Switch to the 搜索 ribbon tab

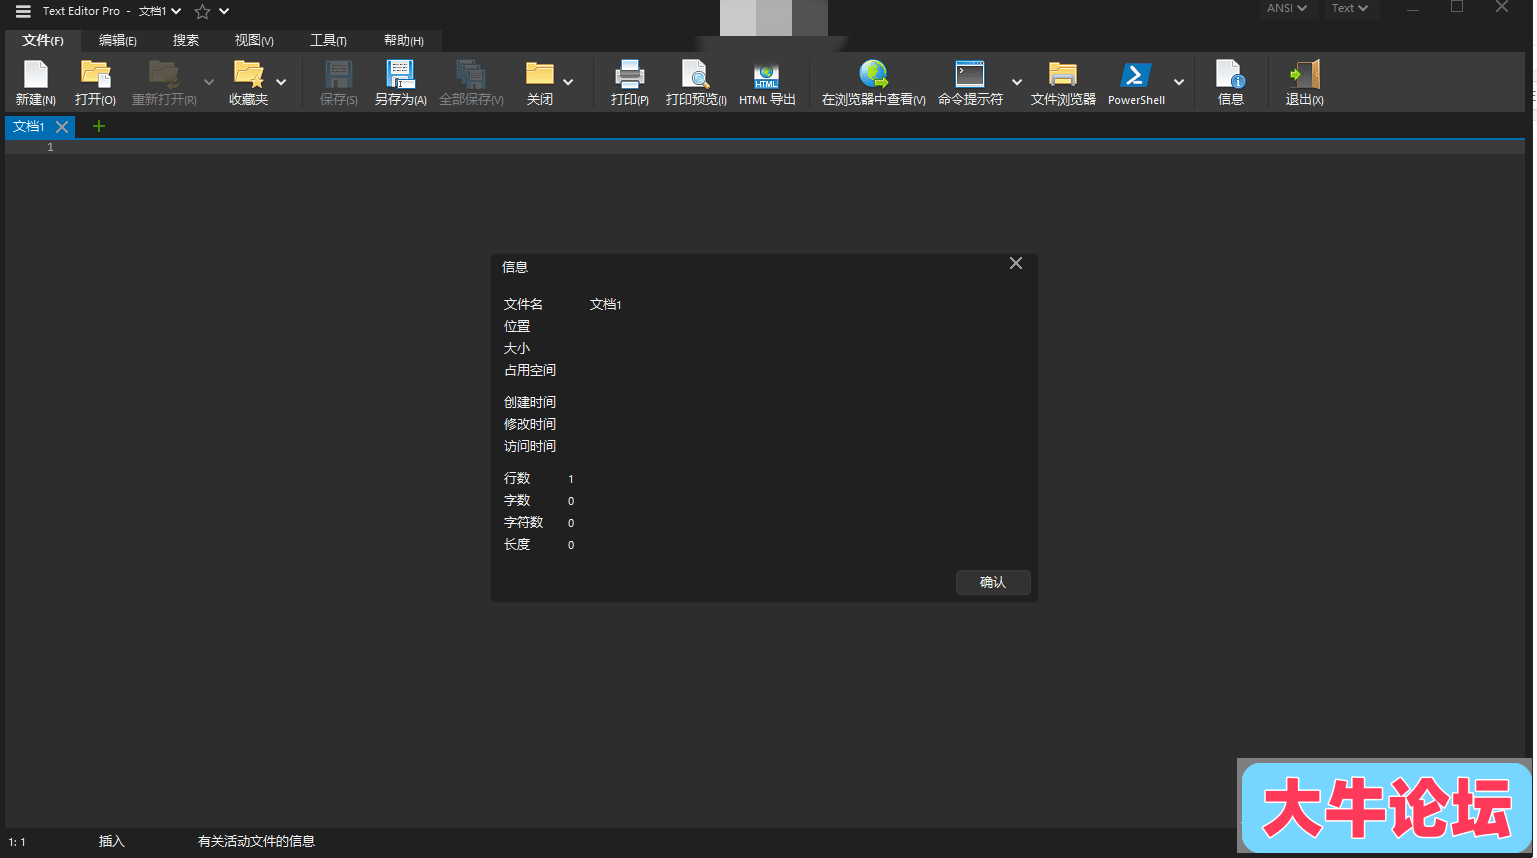click(186, 40)
